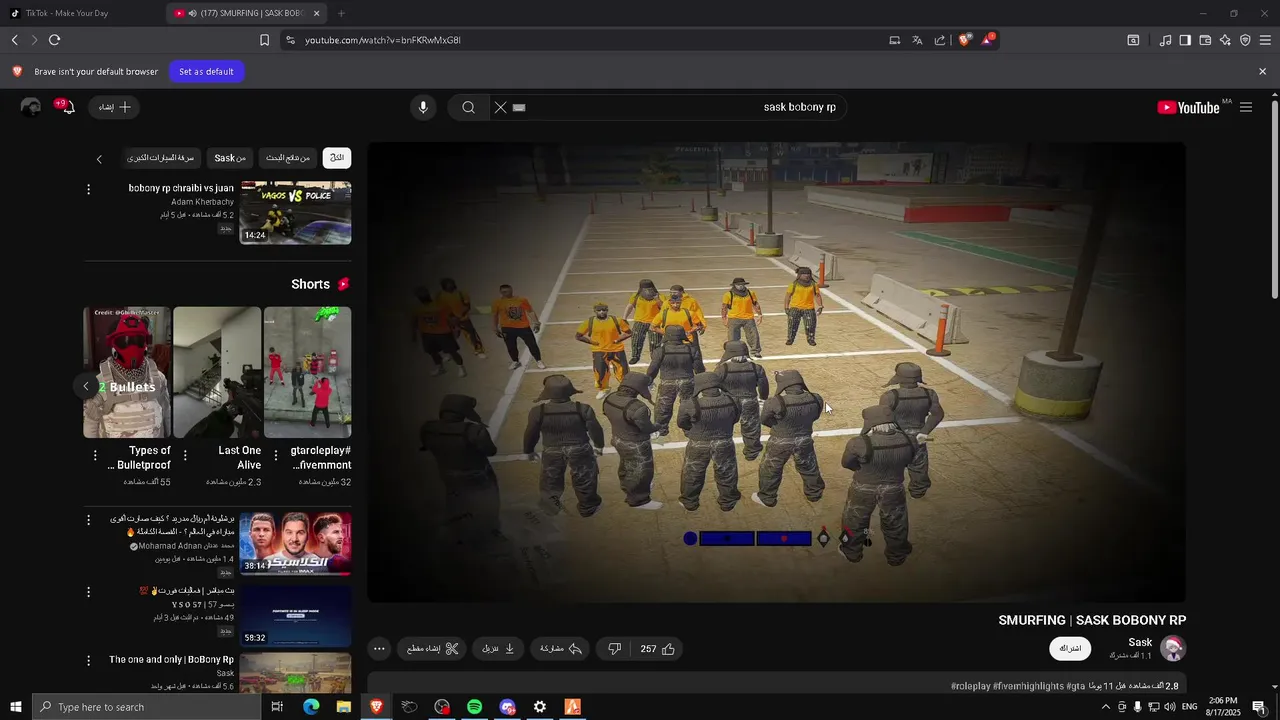Open Windows Start menu
The image size is (1280, 720).
(x=15, y=707)
